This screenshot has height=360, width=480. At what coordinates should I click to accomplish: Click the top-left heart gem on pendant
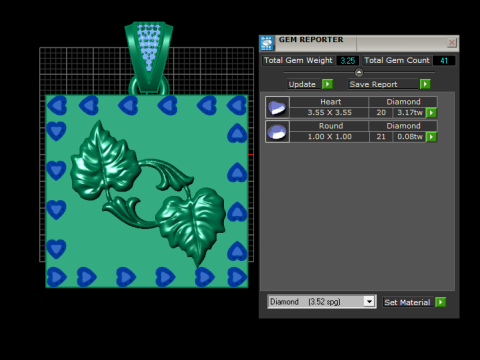(57, 105)
